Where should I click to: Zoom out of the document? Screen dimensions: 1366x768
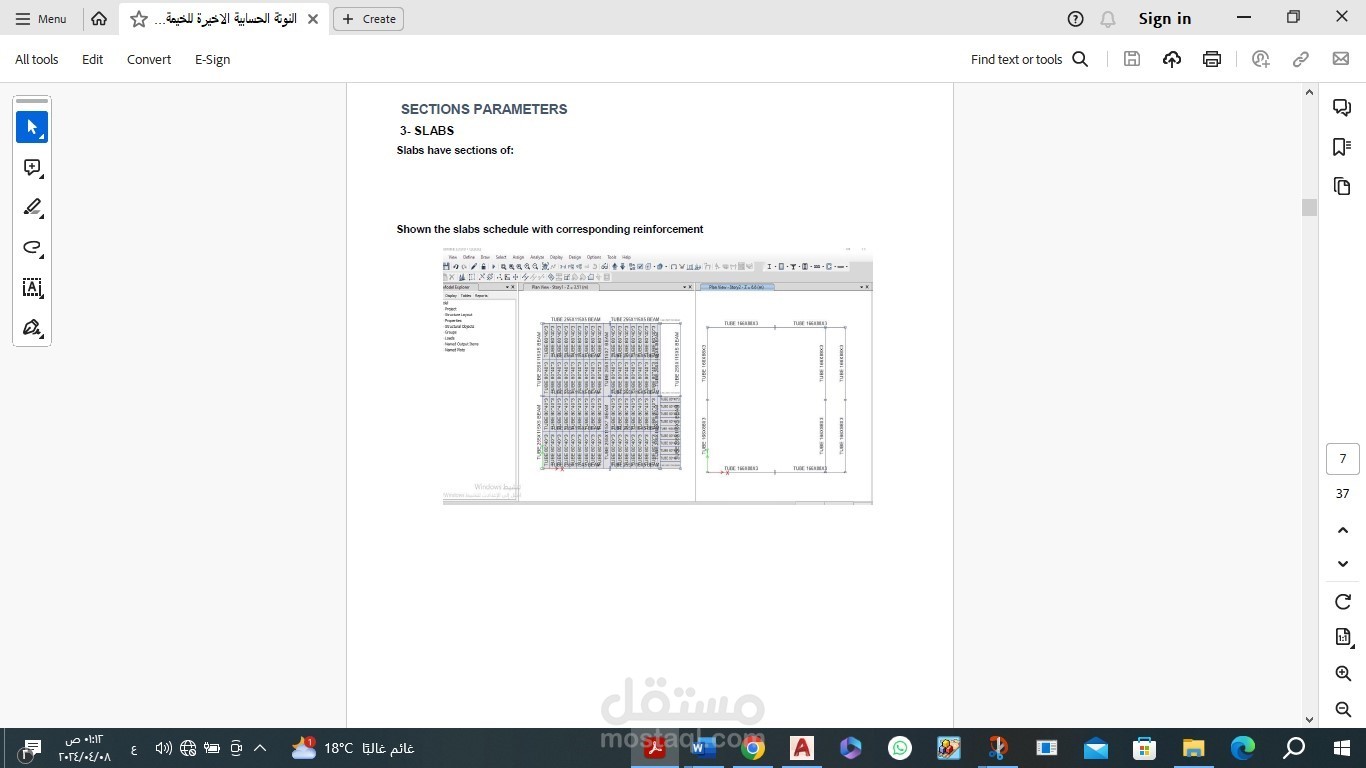coord(1343,709)
